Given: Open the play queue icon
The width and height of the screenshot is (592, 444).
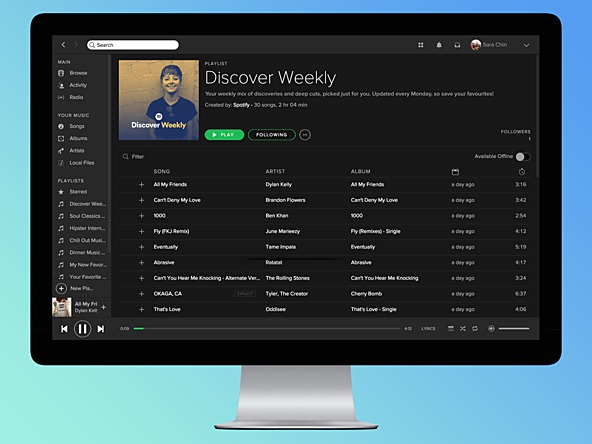Looking at the screenshot, I should coord(451,328).
